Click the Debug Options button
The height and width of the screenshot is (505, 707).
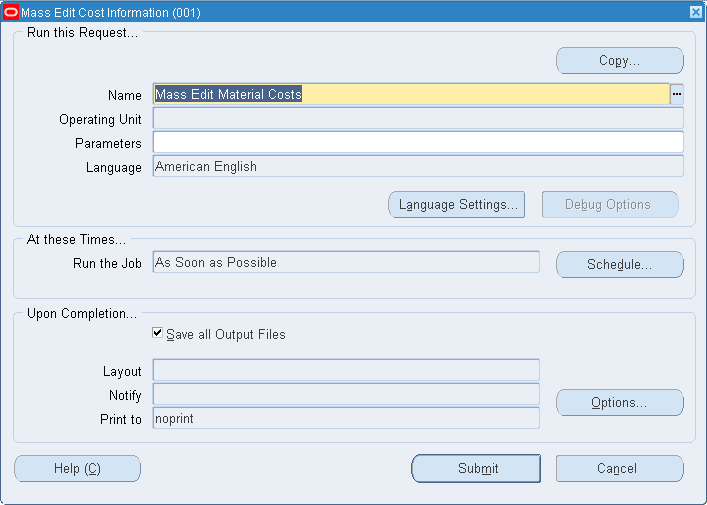(610, 205)
